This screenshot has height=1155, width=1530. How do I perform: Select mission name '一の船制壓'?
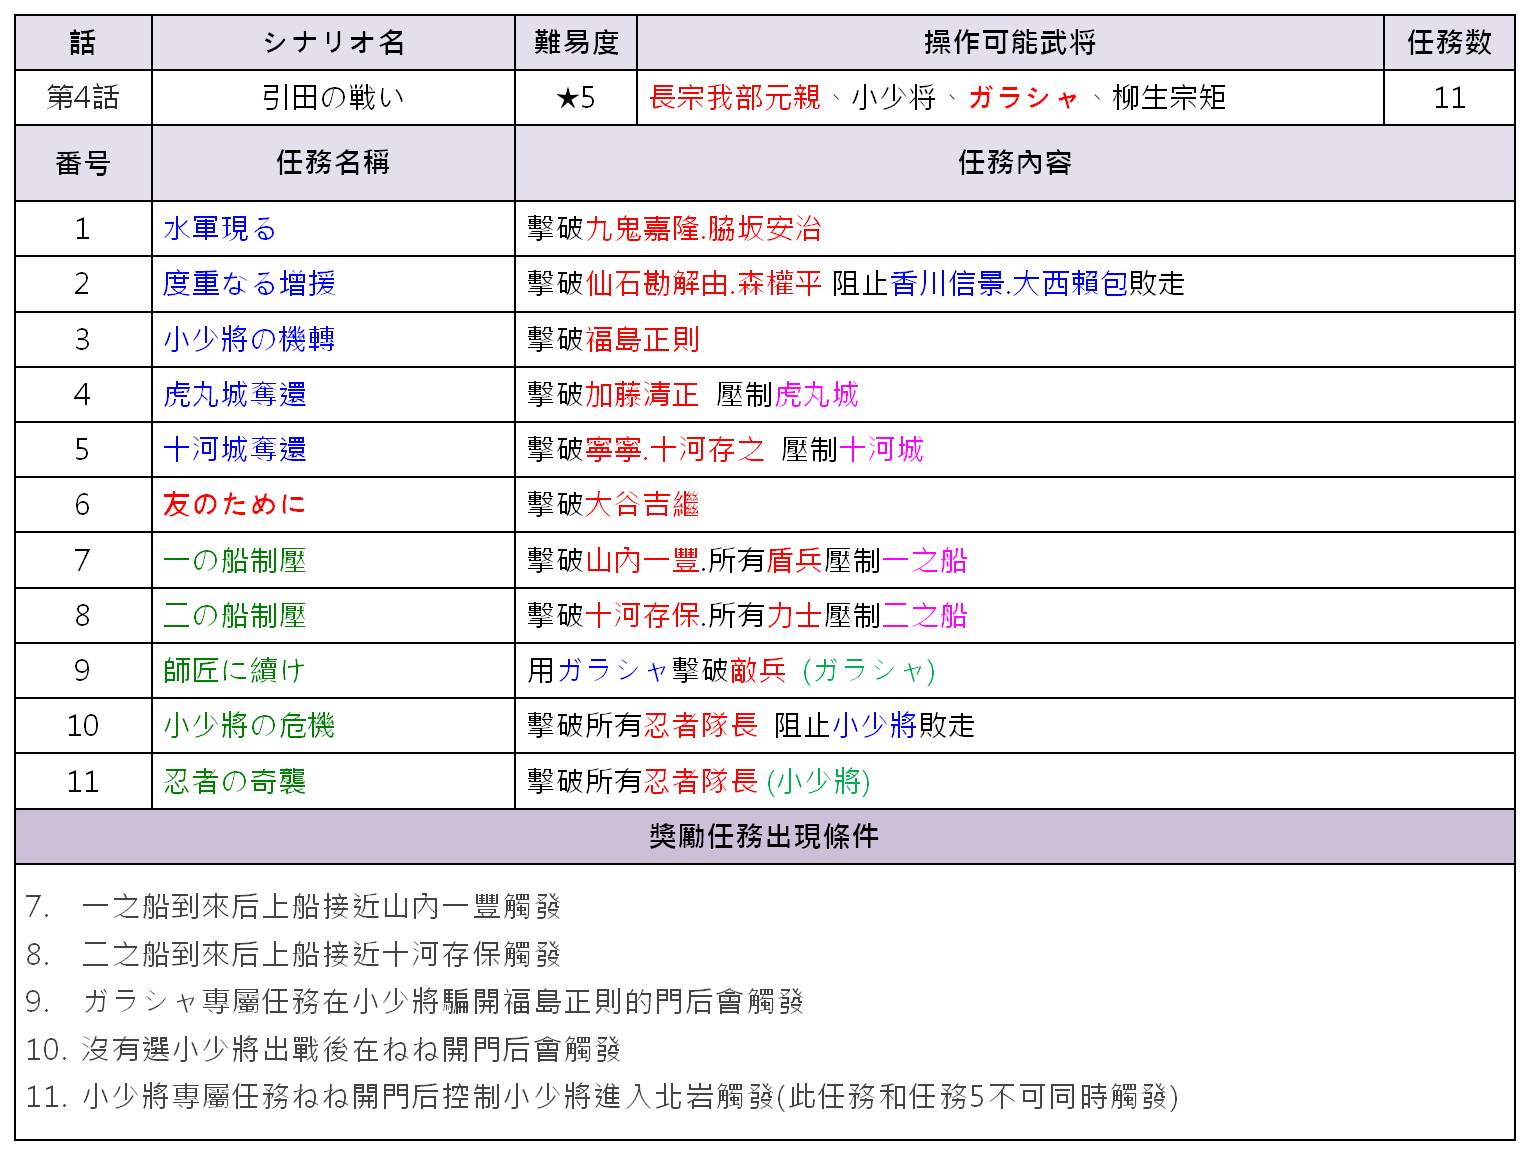[234, 560]
